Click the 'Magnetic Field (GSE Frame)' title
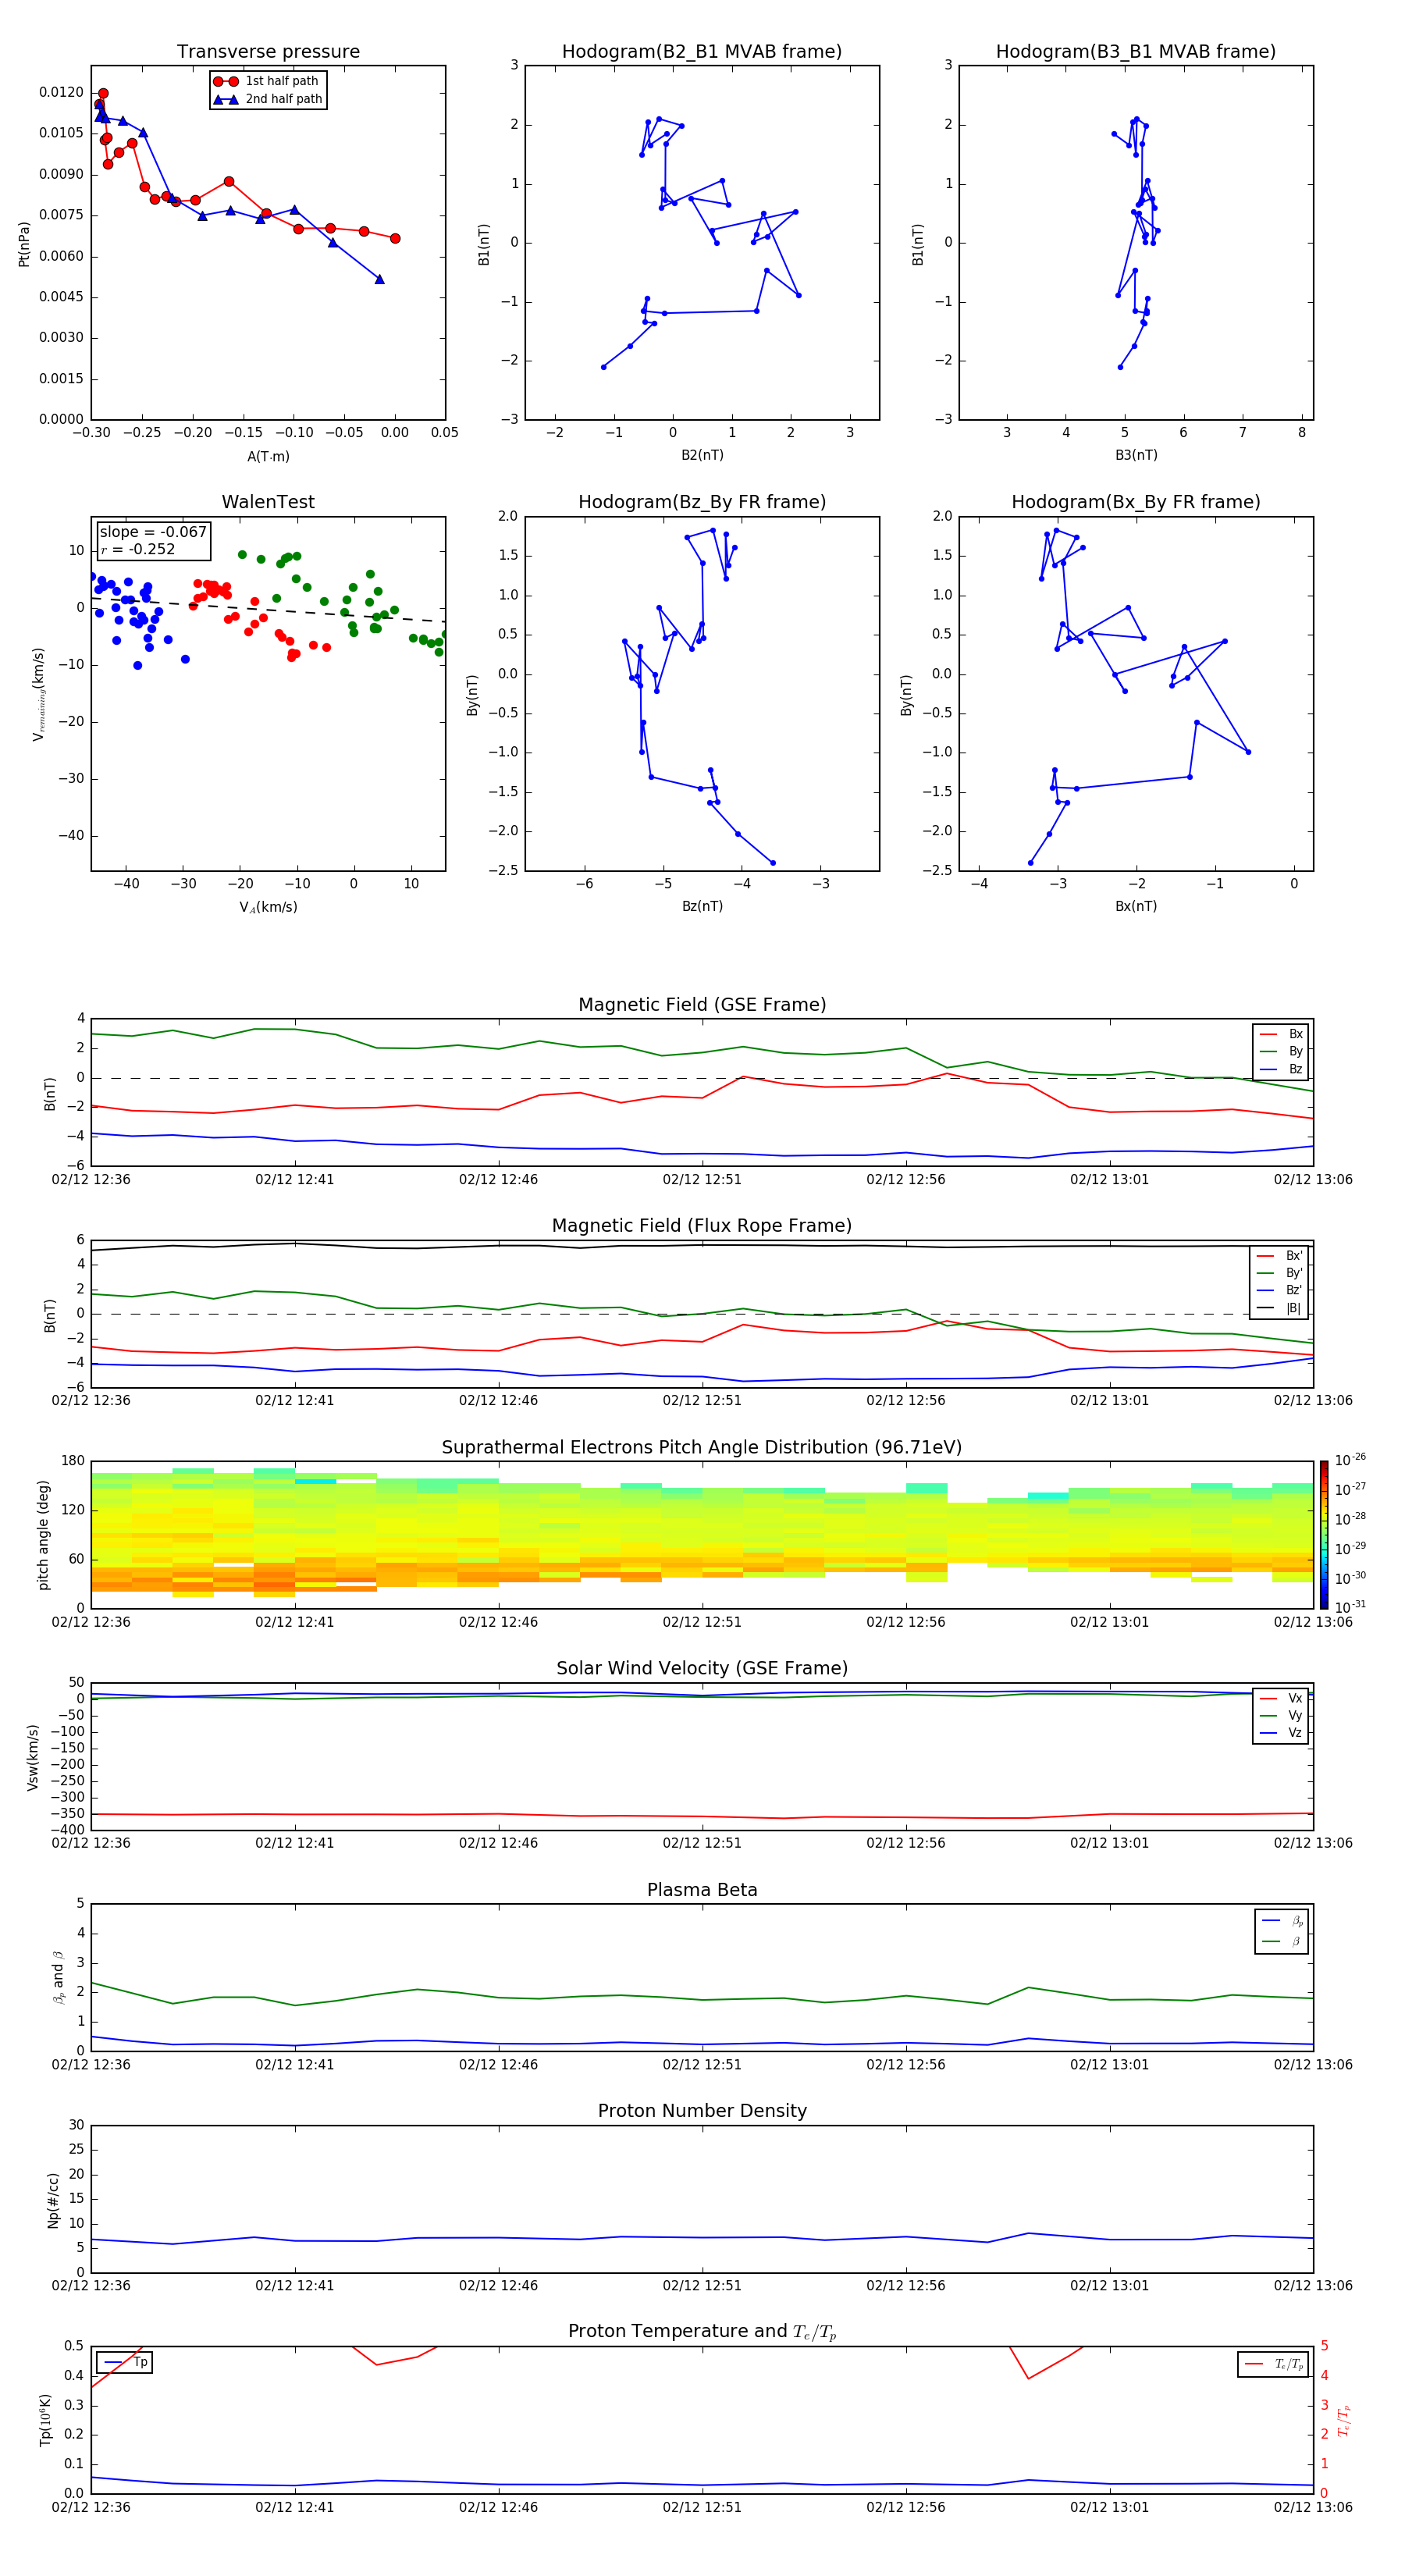The height and width of the screenshot is (2576, 1405). point(702,1005)
